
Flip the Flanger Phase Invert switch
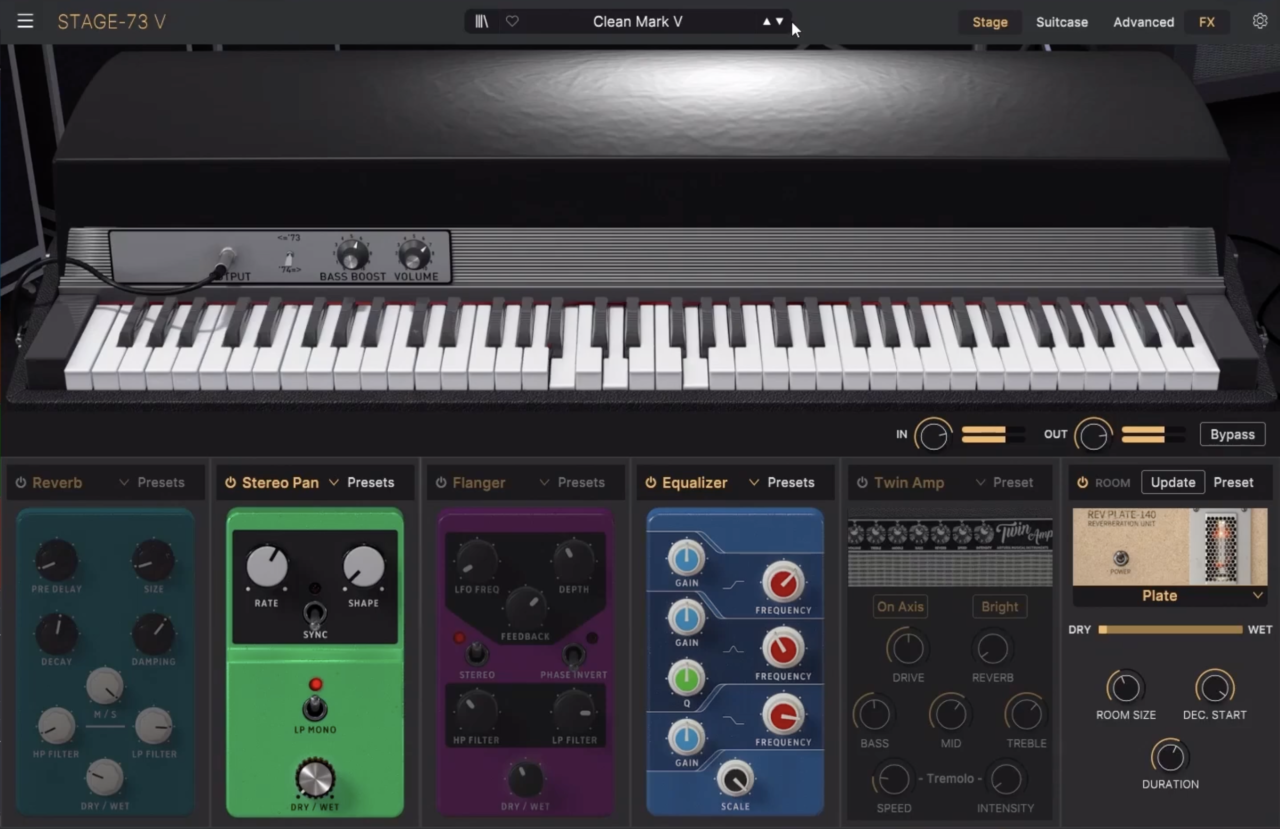pyautogui.click(x=574, y=656)
